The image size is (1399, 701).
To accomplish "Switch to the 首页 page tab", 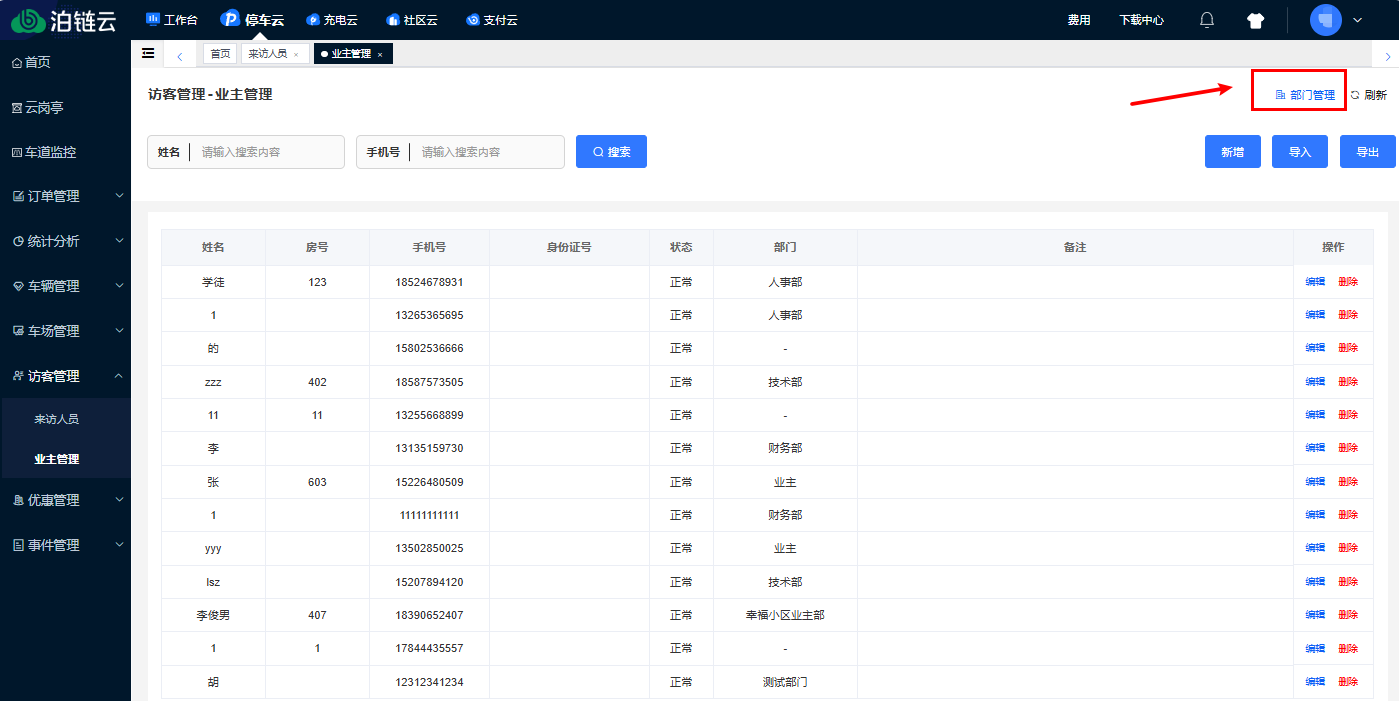I will pyautogui.click(x=220, y=54).
